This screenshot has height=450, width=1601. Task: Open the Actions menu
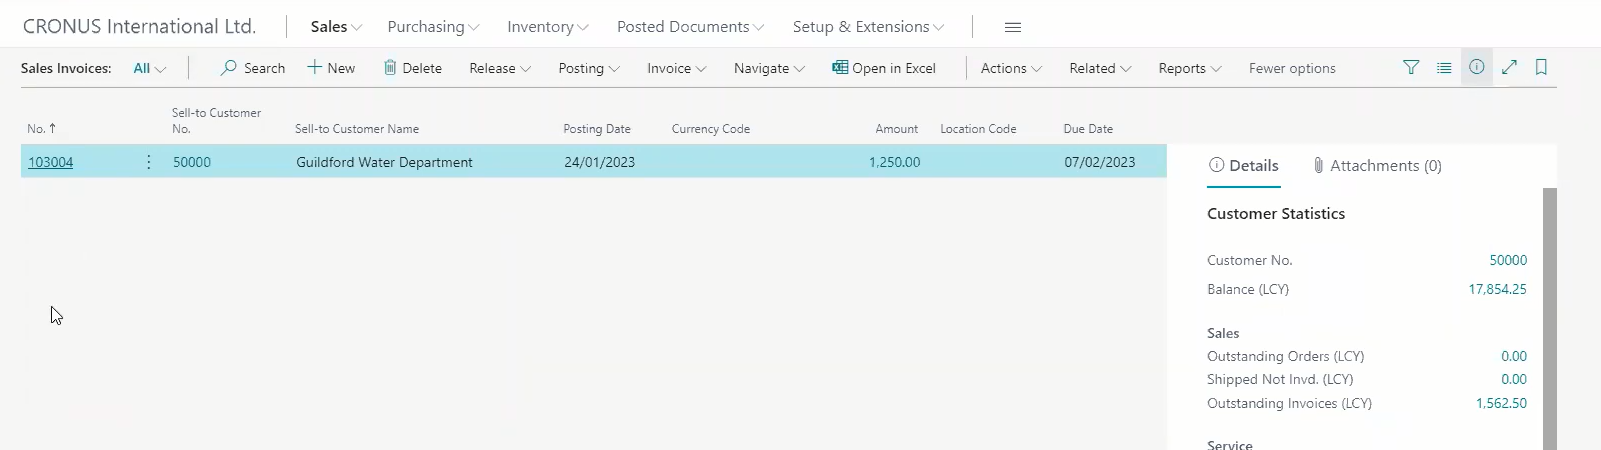[x=1011, y=68]
